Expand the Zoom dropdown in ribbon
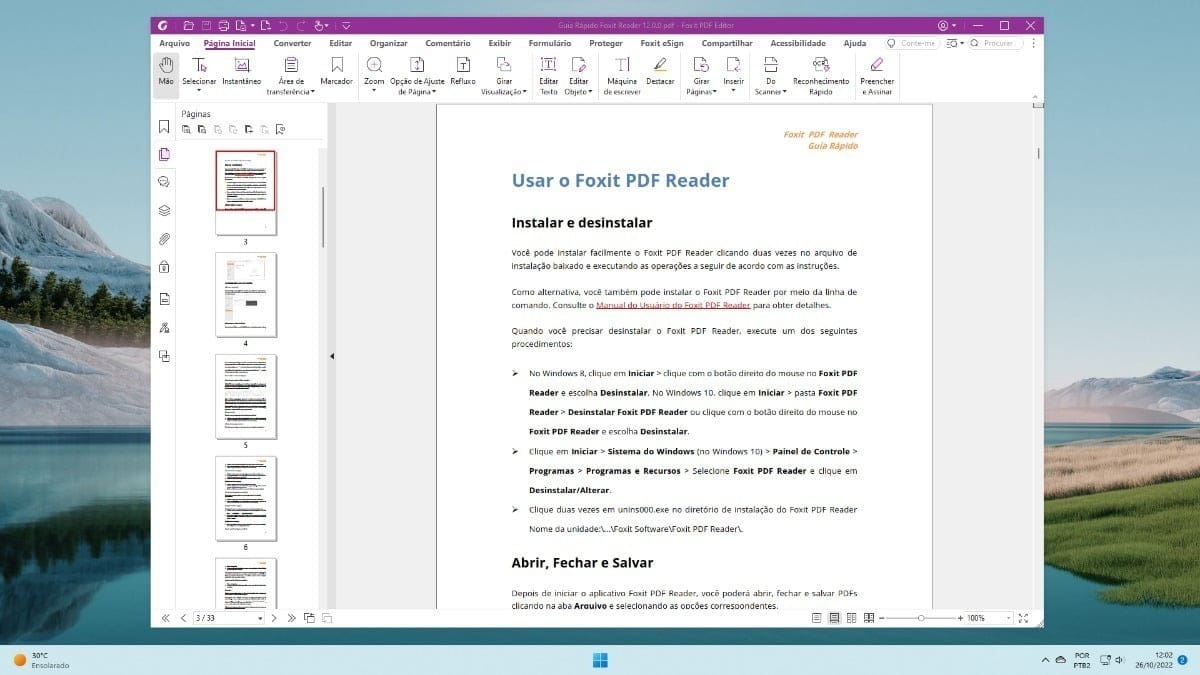The image size is (1200, 675). pyautogui.click(x=374, y=91)
